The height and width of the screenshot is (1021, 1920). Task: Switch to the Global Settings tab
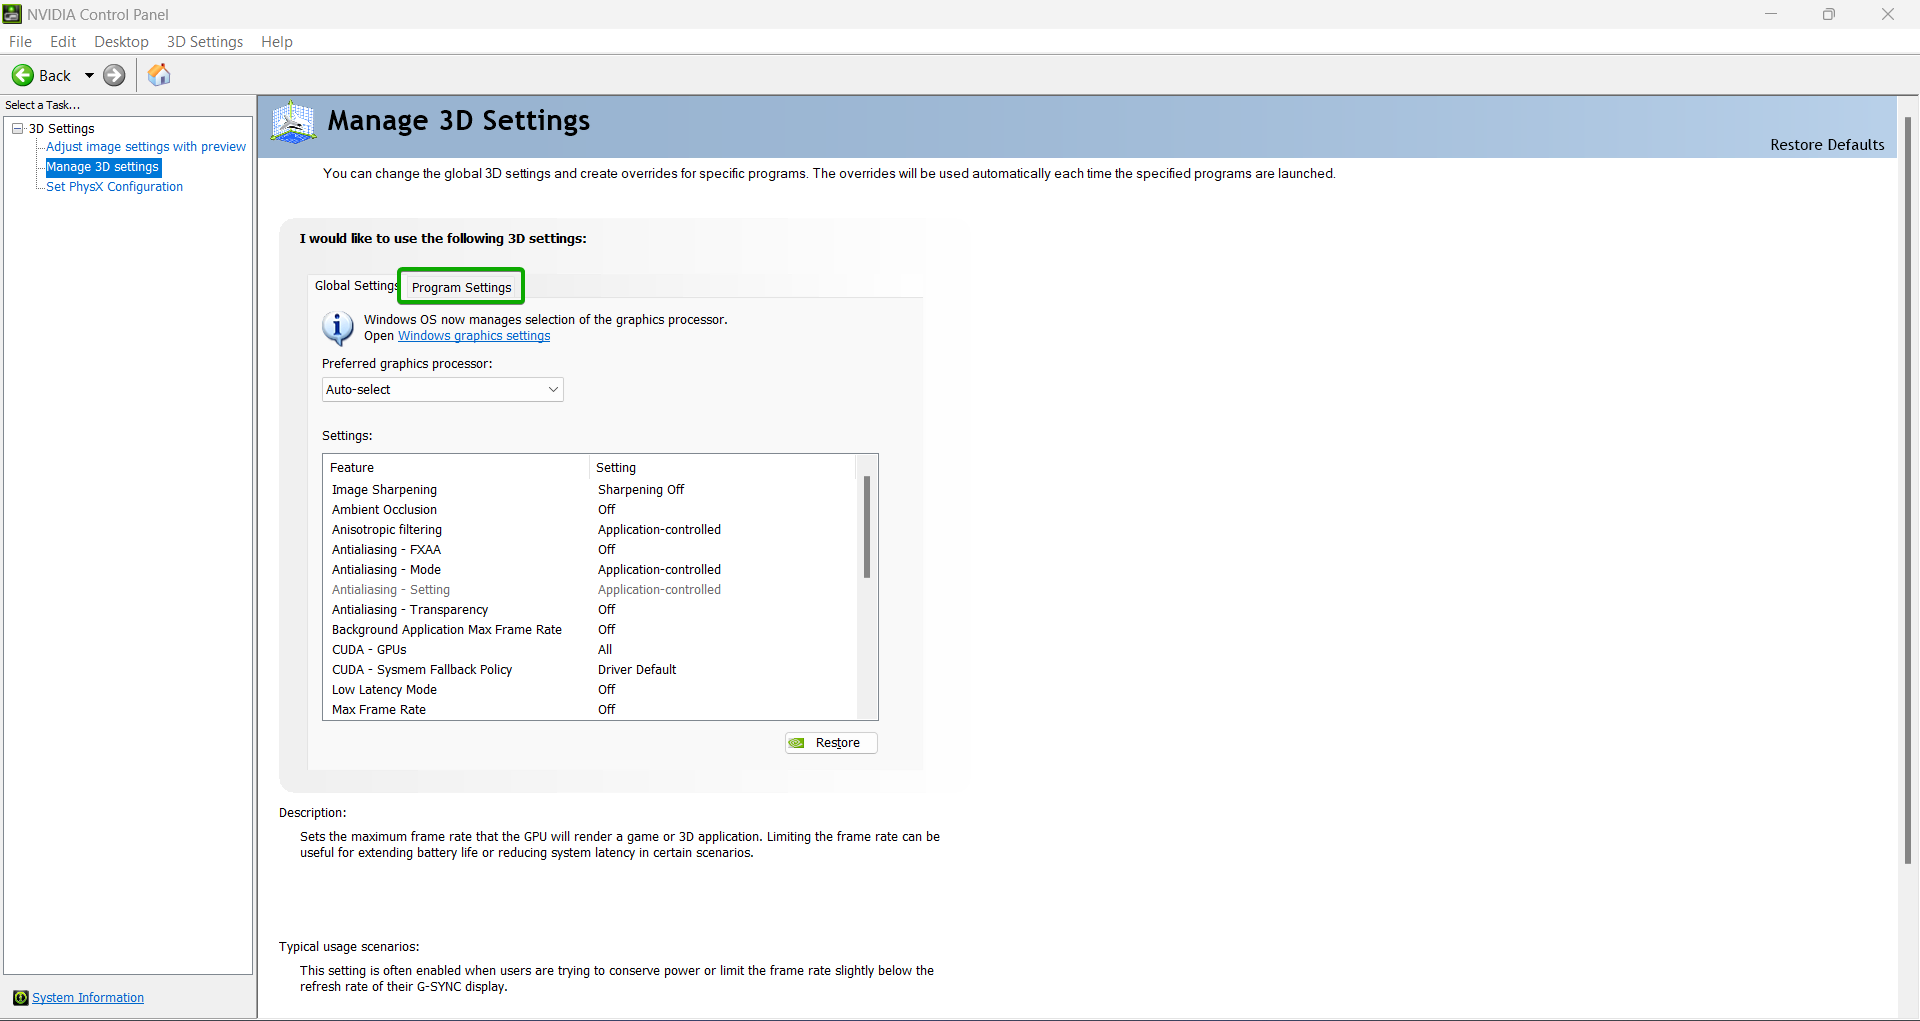[x=356, y=286]
